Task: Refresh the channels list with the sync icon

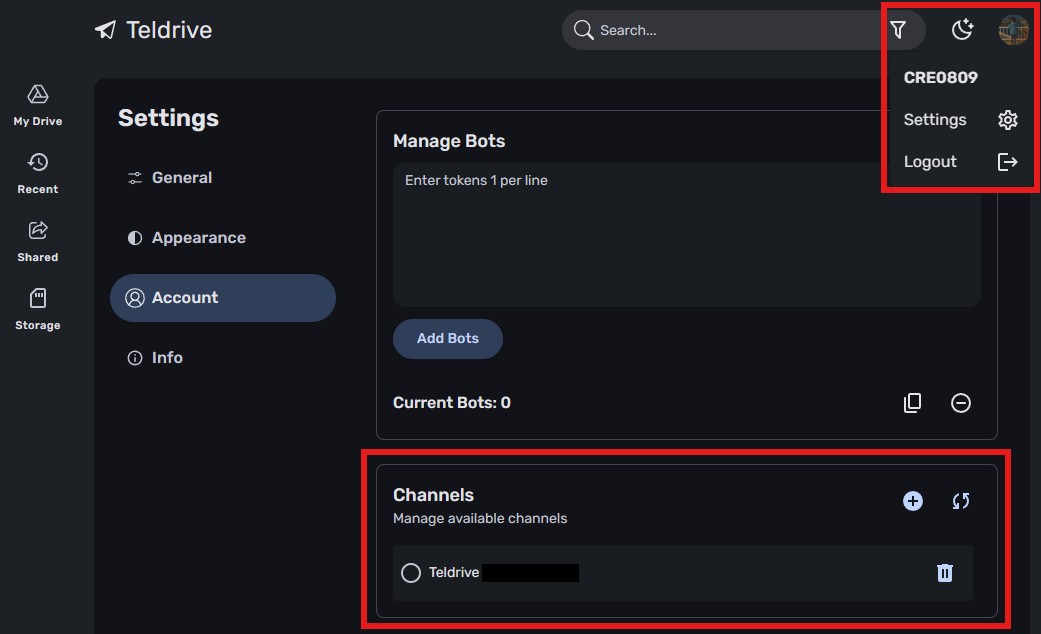Action: (x=960, y=501)
